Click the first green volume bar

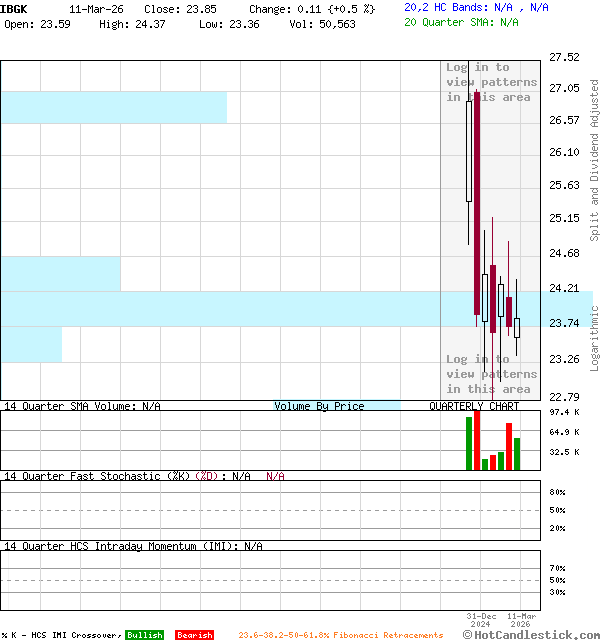468,443
